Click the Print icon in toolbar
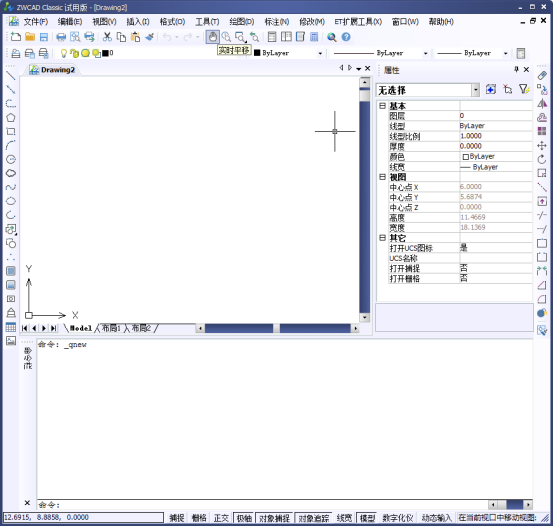Viewport: 553px width, 527px height. point(61,37)
